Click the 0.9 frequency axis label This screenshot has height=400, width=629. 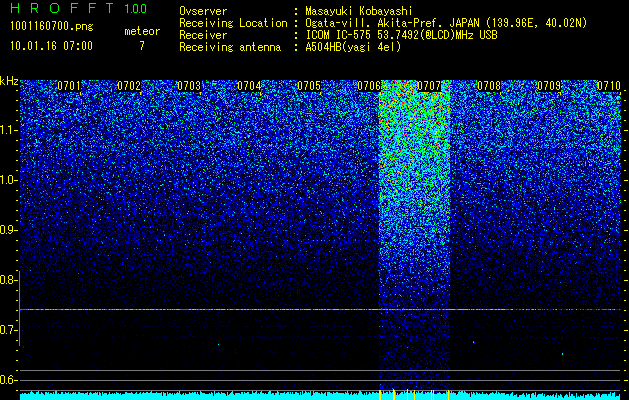pyautogui.click(x=8, y=230)
